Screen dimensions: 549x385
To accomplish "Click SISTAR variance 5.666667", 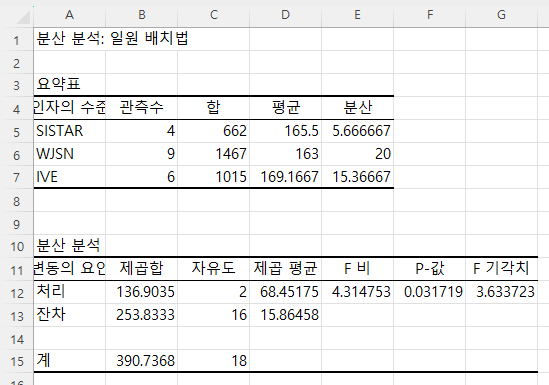I will (357, 131).
